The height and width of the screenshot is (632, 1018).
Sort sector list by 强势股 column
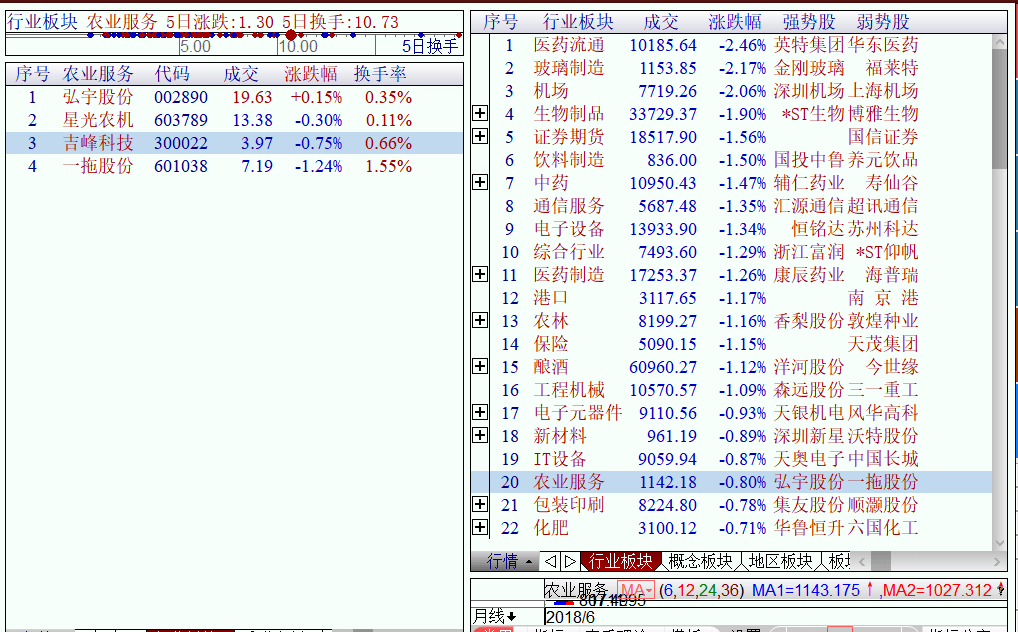coord(808,22)
